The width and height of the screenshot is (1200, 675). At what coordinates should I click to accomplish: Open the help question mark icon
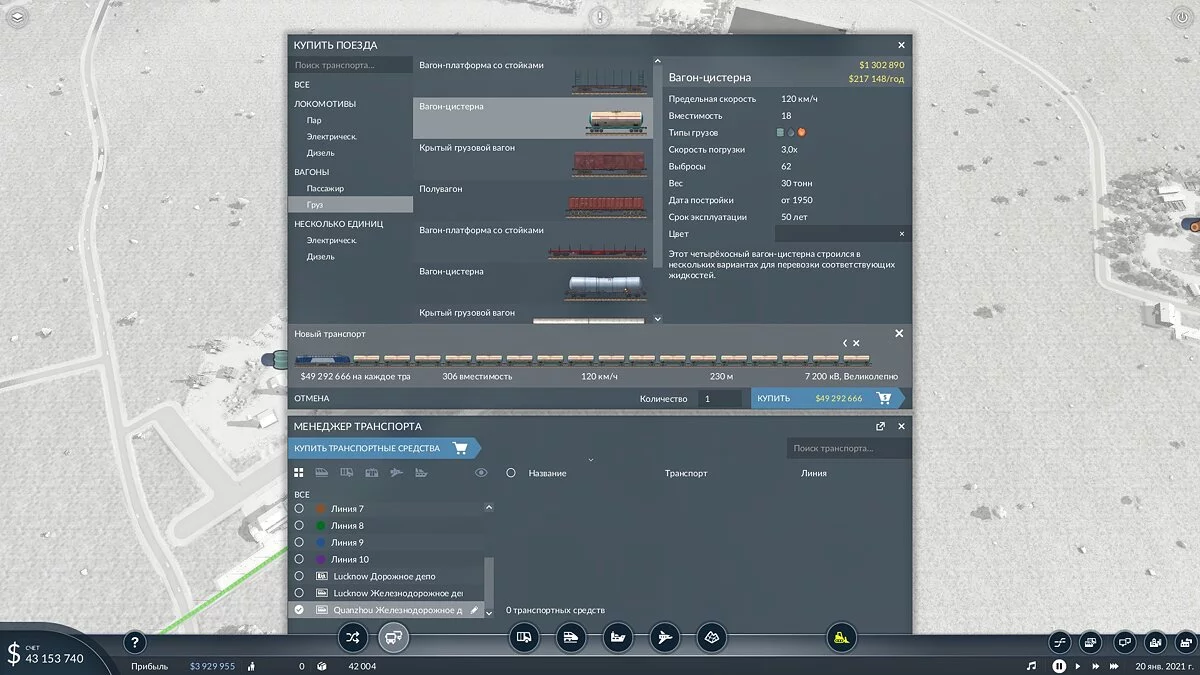tap(136, 643)
